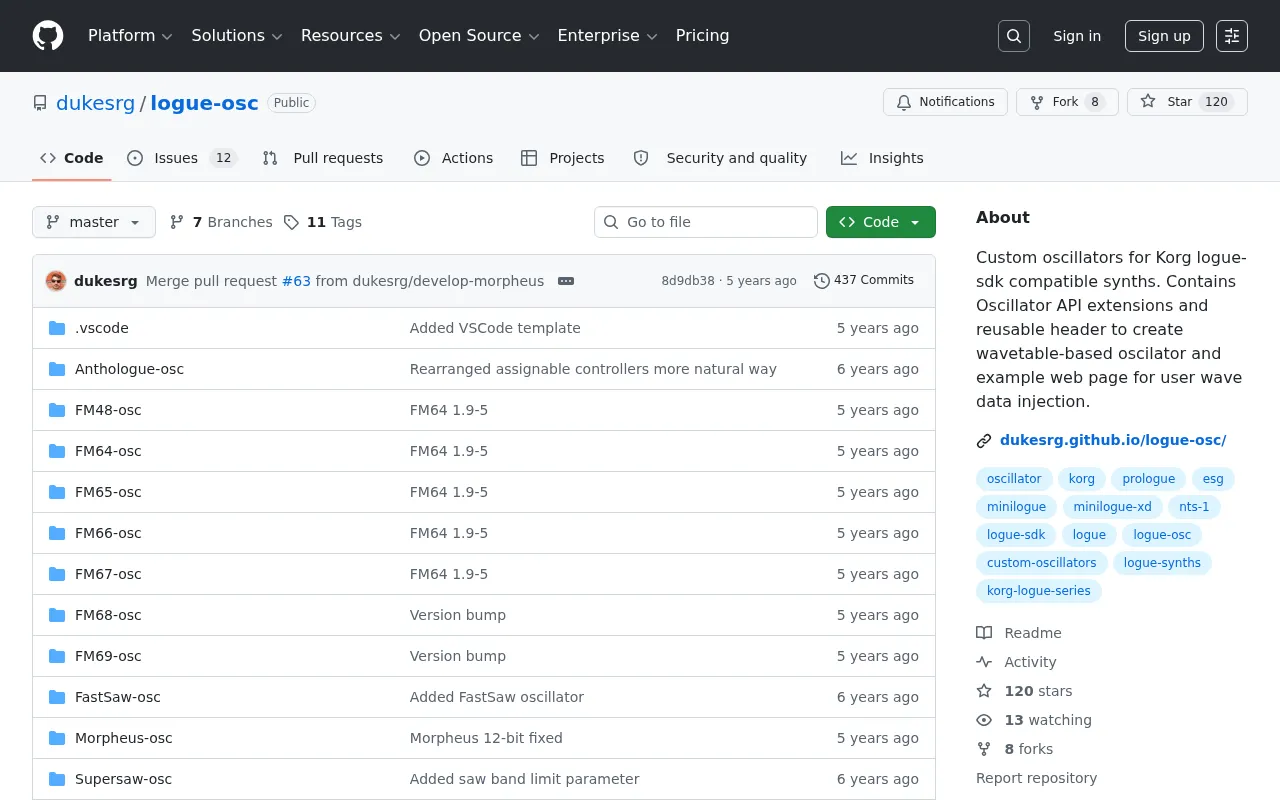Open the dukesrg.github.io/logue-osc/ website link
The height and width of the screenshot is (800, 1280).
pos(1113,440)
